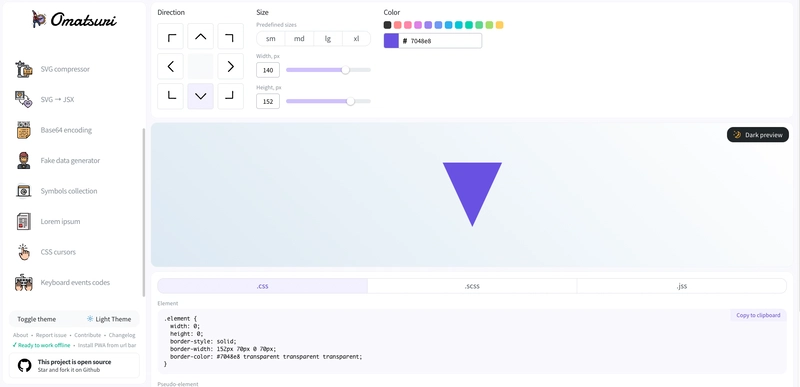The height and width of the screenshot is (387, 800).
Task: Open the Keyboard events codes icon
Action: tap(23, 282)
